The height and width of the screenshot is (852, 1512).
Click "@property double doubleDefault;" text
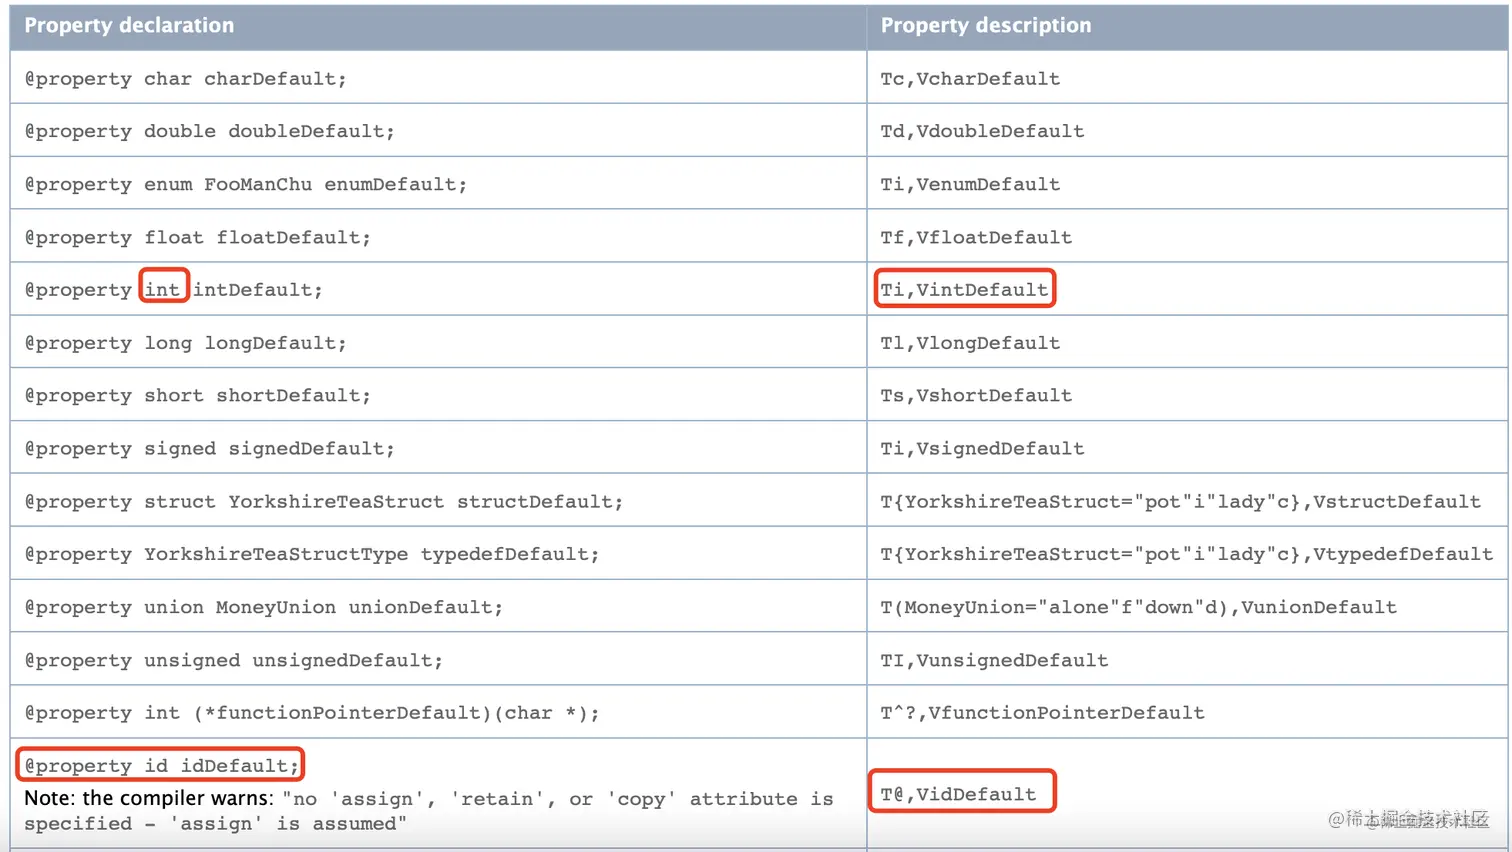210,132
